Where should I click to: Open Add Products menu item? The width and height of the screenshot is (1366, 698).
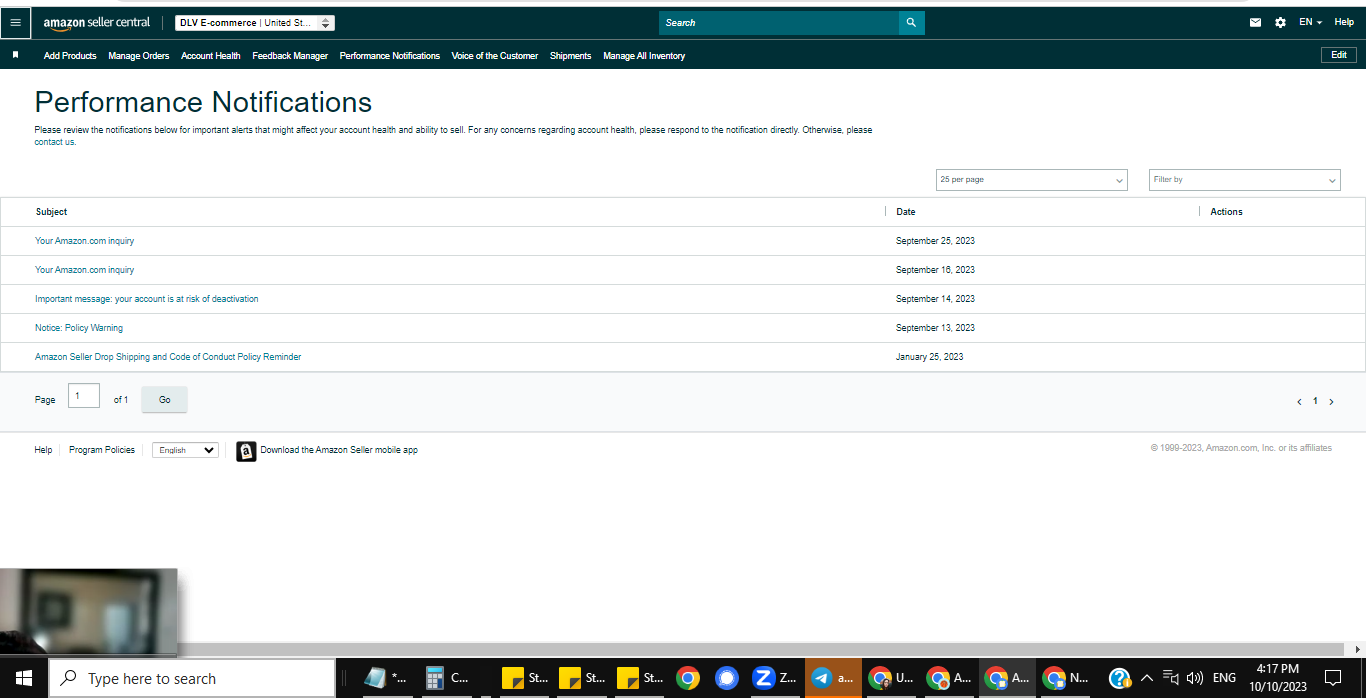coord(70,56)
